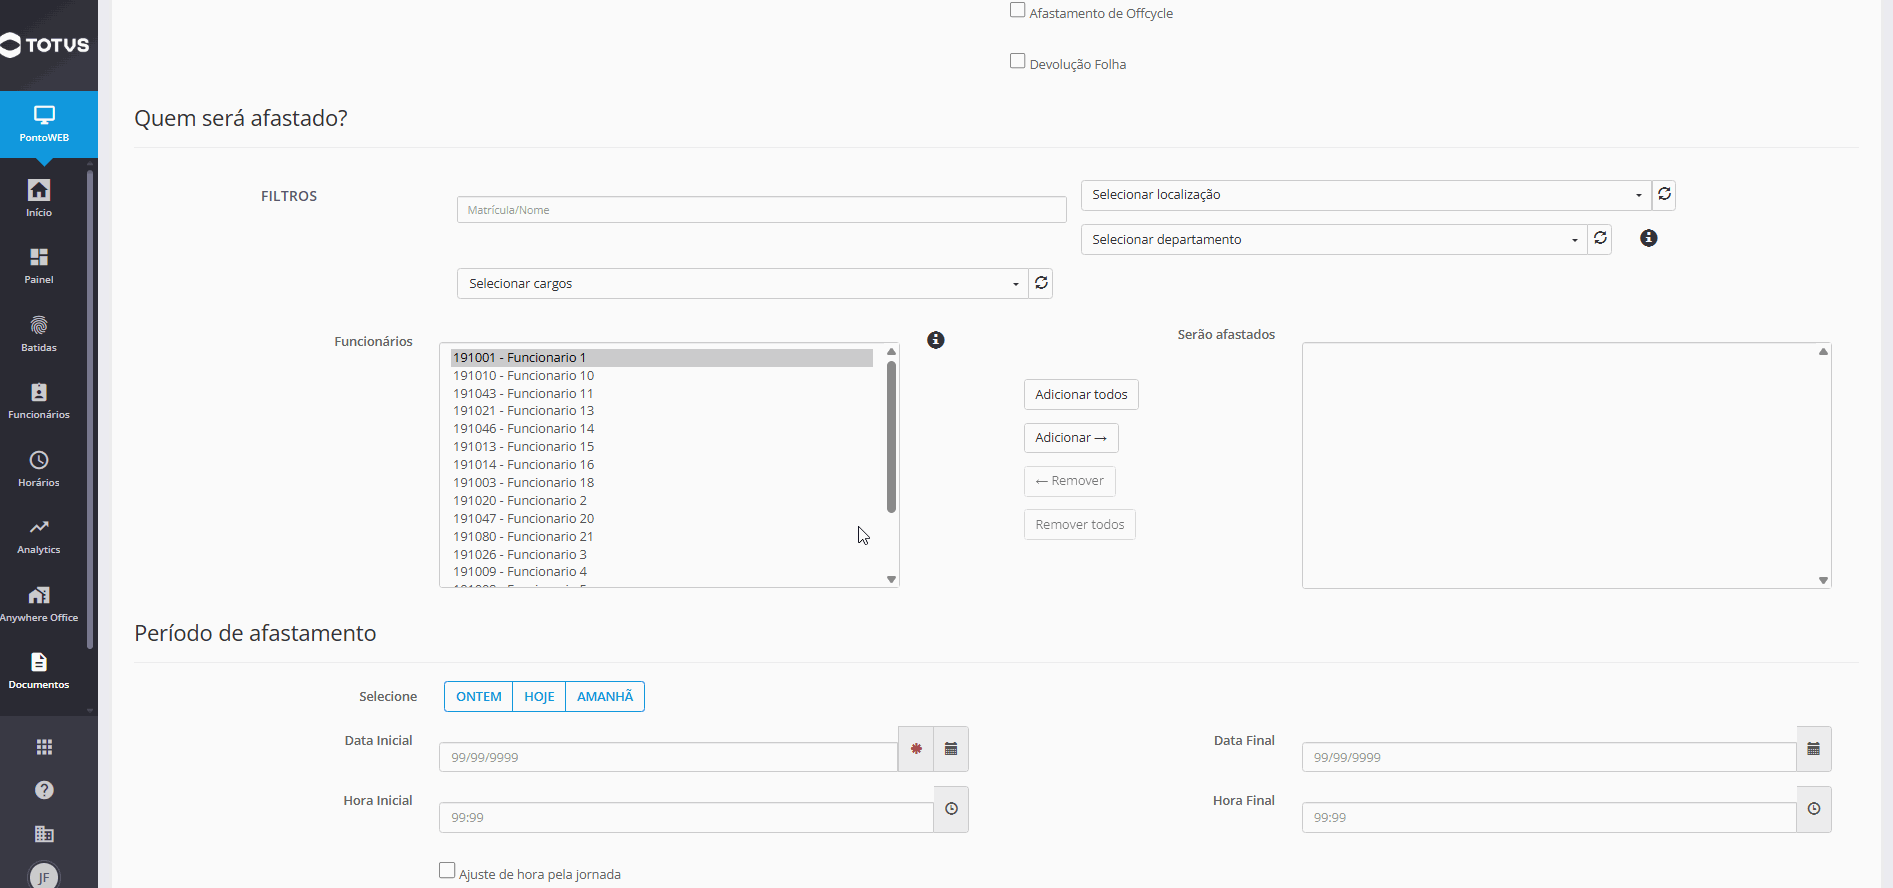This screenshot has height=888, width=1893.
Task: Expand Selecionar cargos dropdown
Action: [743, 283]
